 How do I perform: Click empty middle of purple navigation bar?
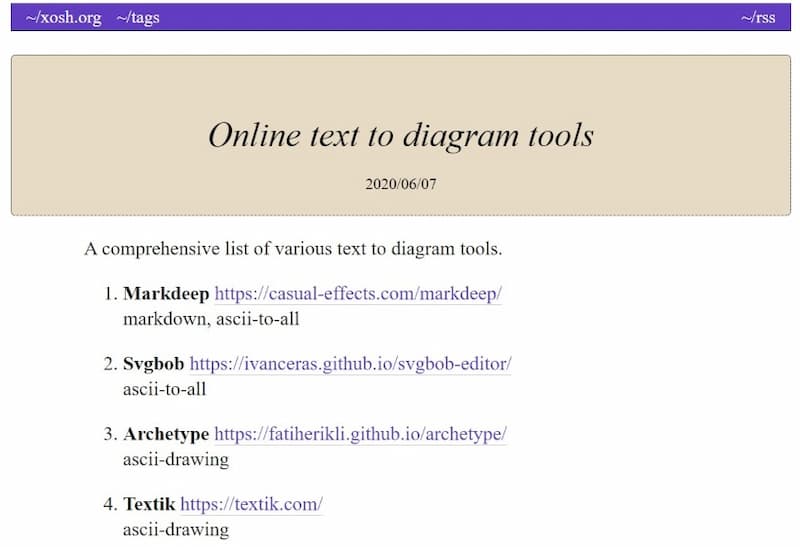coord(450,17)
